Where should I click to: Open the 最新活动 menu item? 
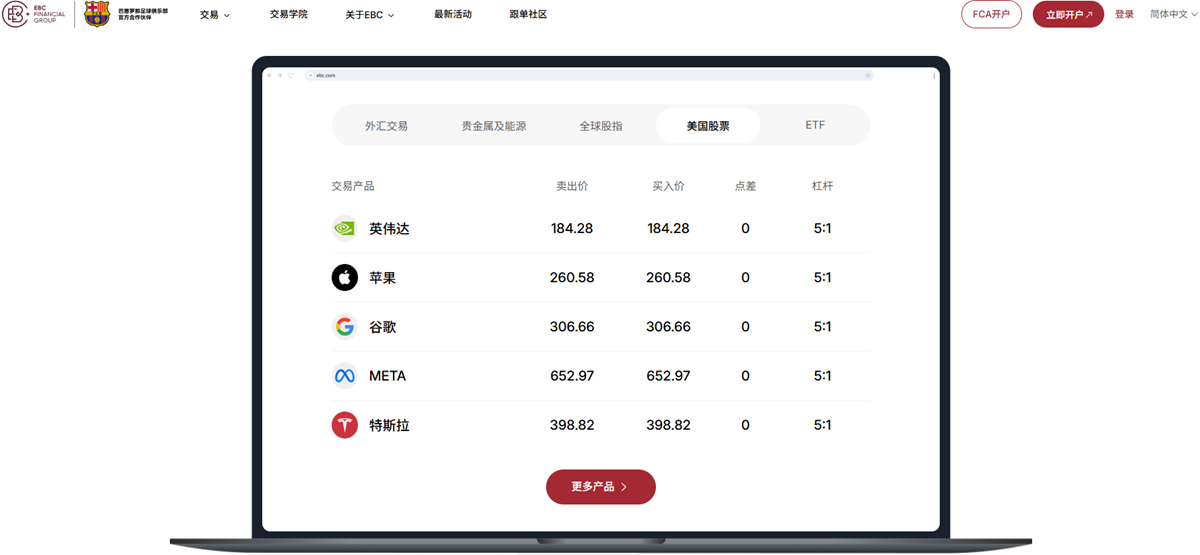(453, 15)
